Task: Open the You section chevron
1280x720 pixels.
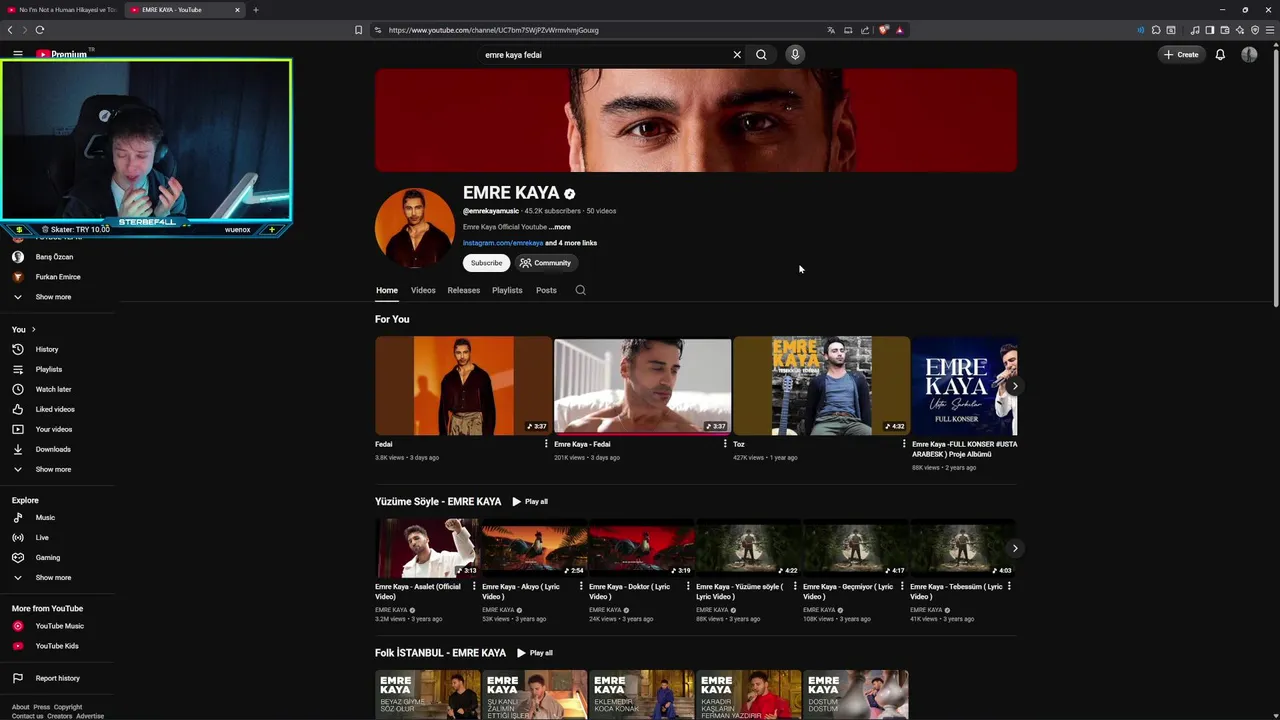Action: [33, 329]
